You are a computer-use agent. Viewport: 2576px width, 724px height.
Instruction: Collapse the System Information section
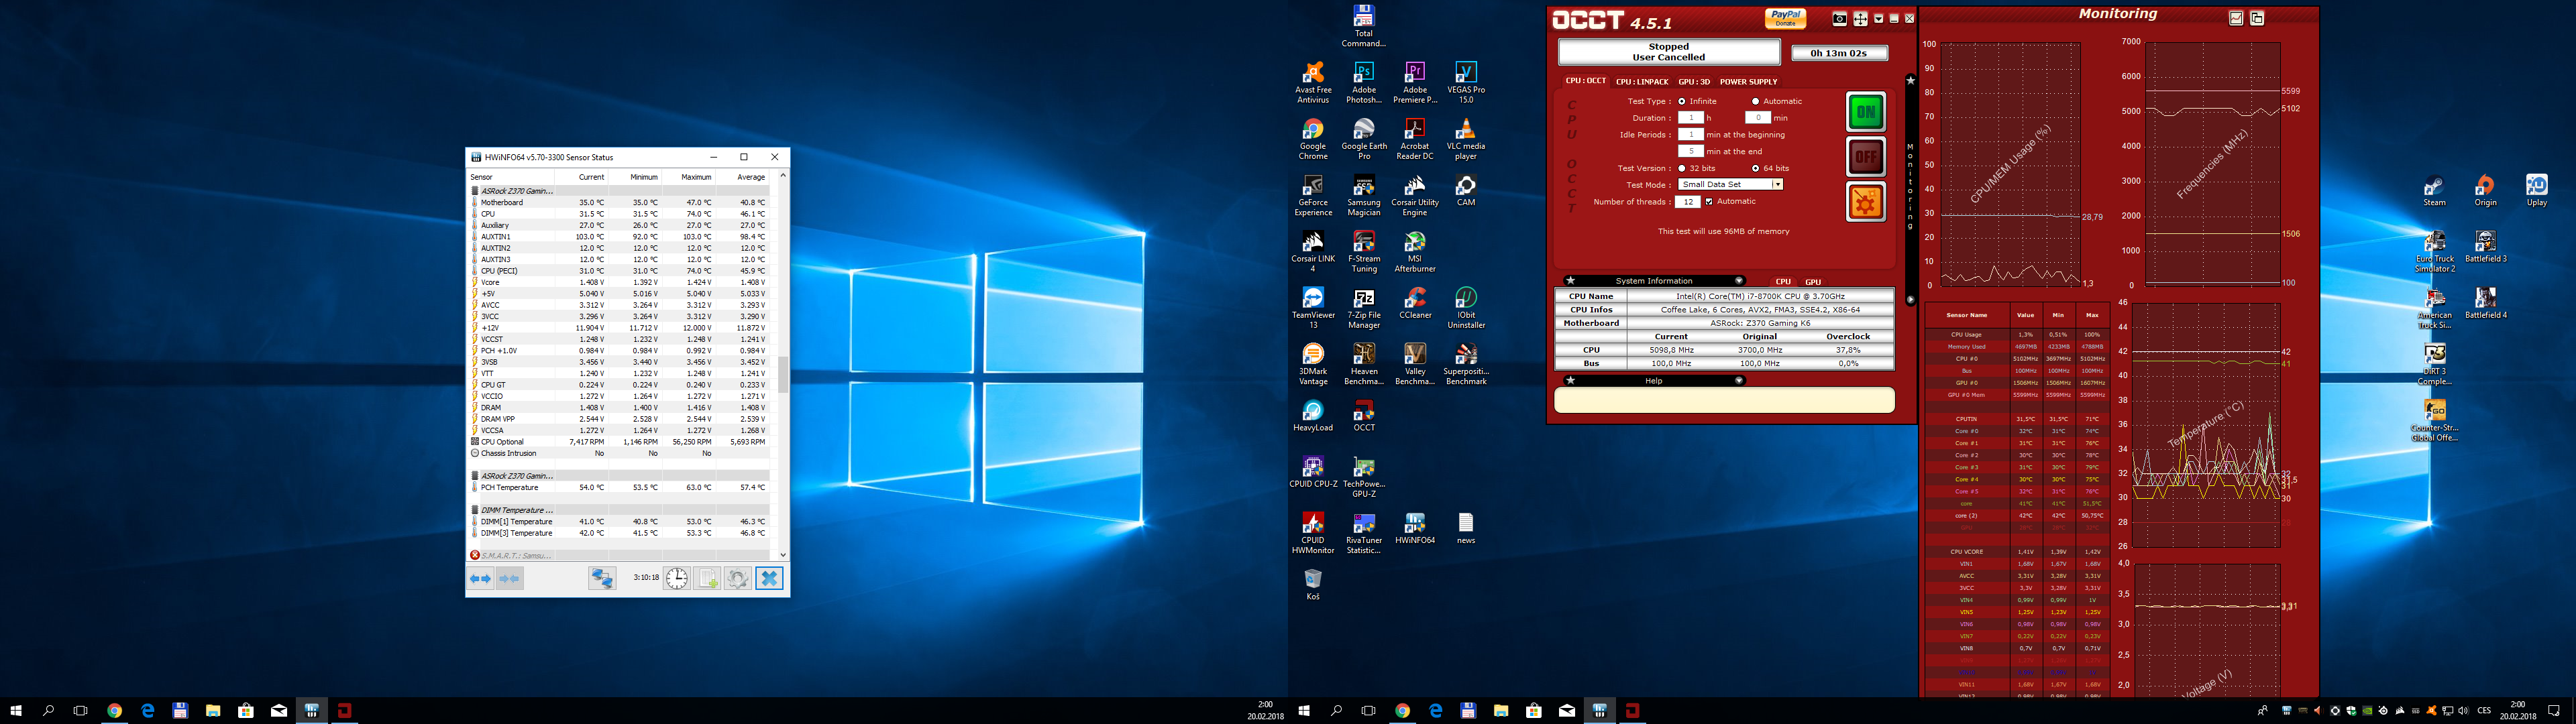coord(1739,281)
